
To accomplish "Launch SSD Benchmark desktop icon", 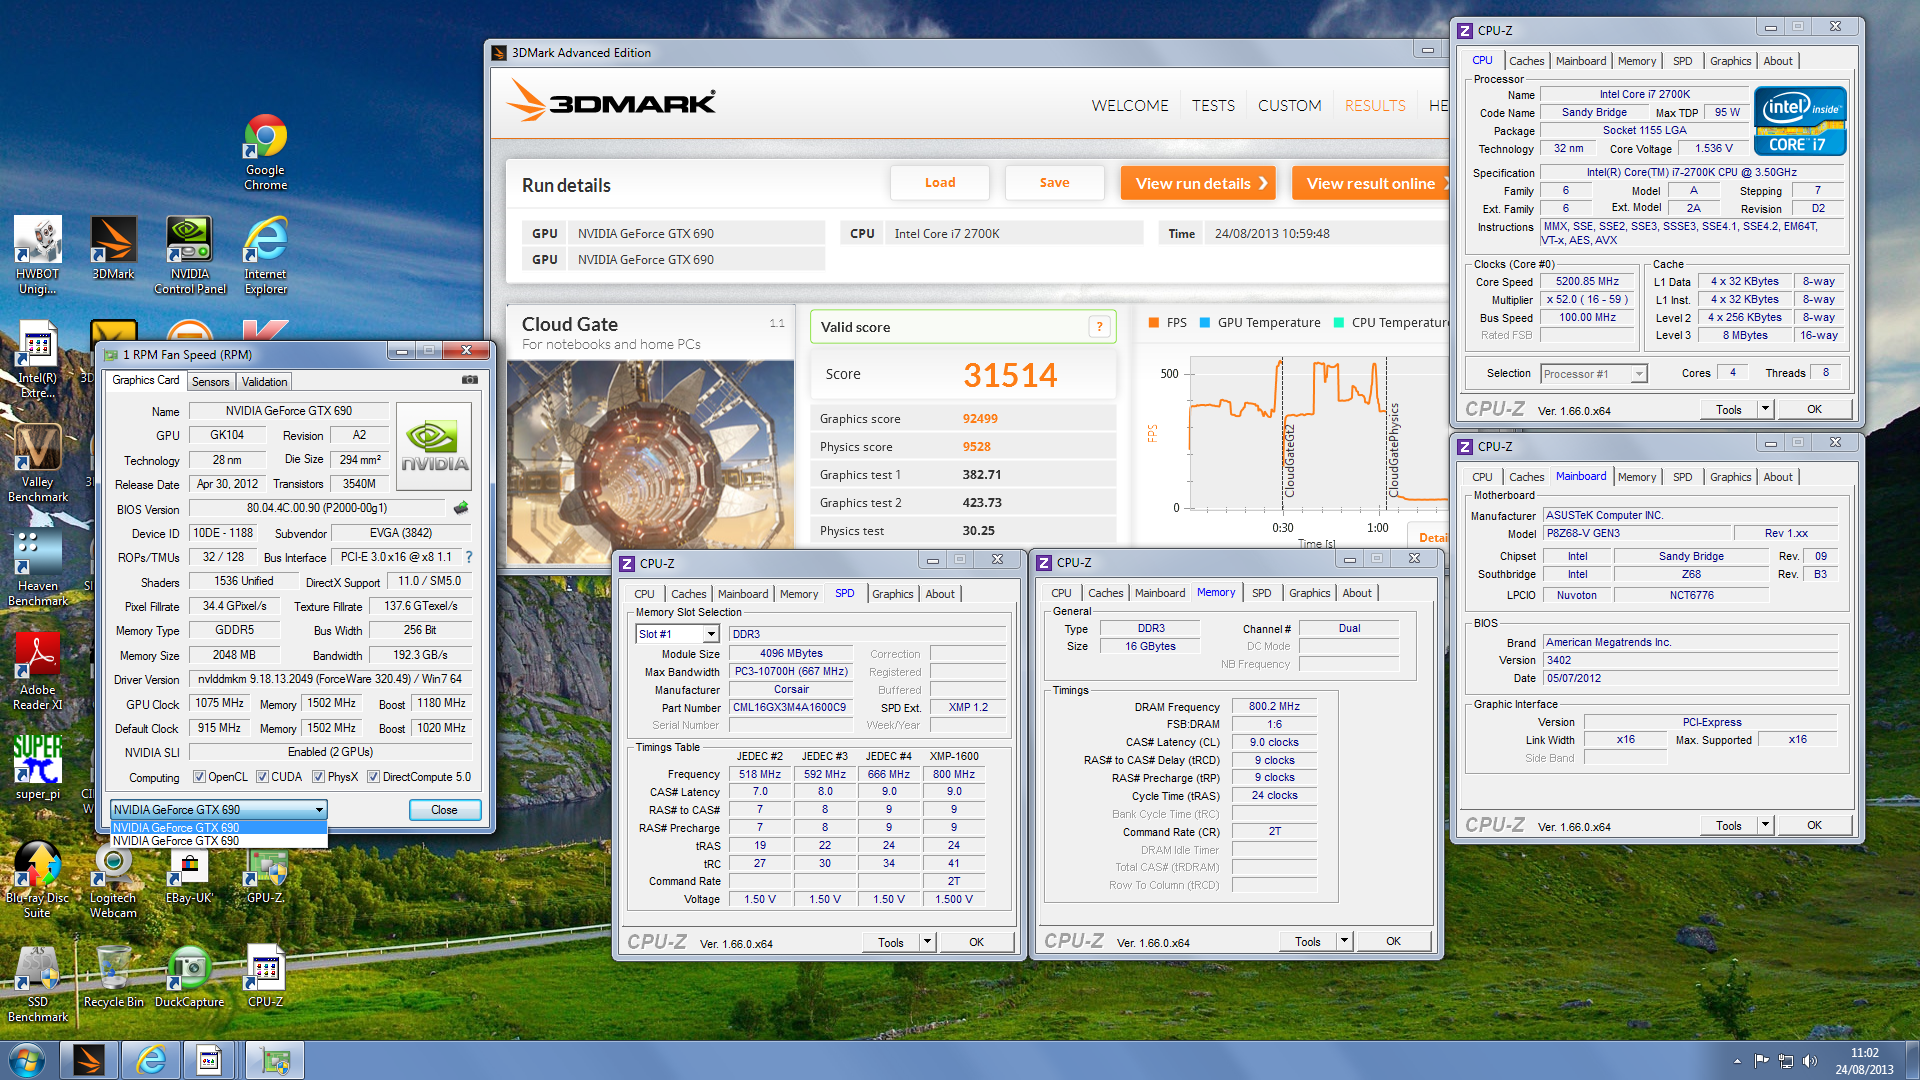I will [38, 983].
